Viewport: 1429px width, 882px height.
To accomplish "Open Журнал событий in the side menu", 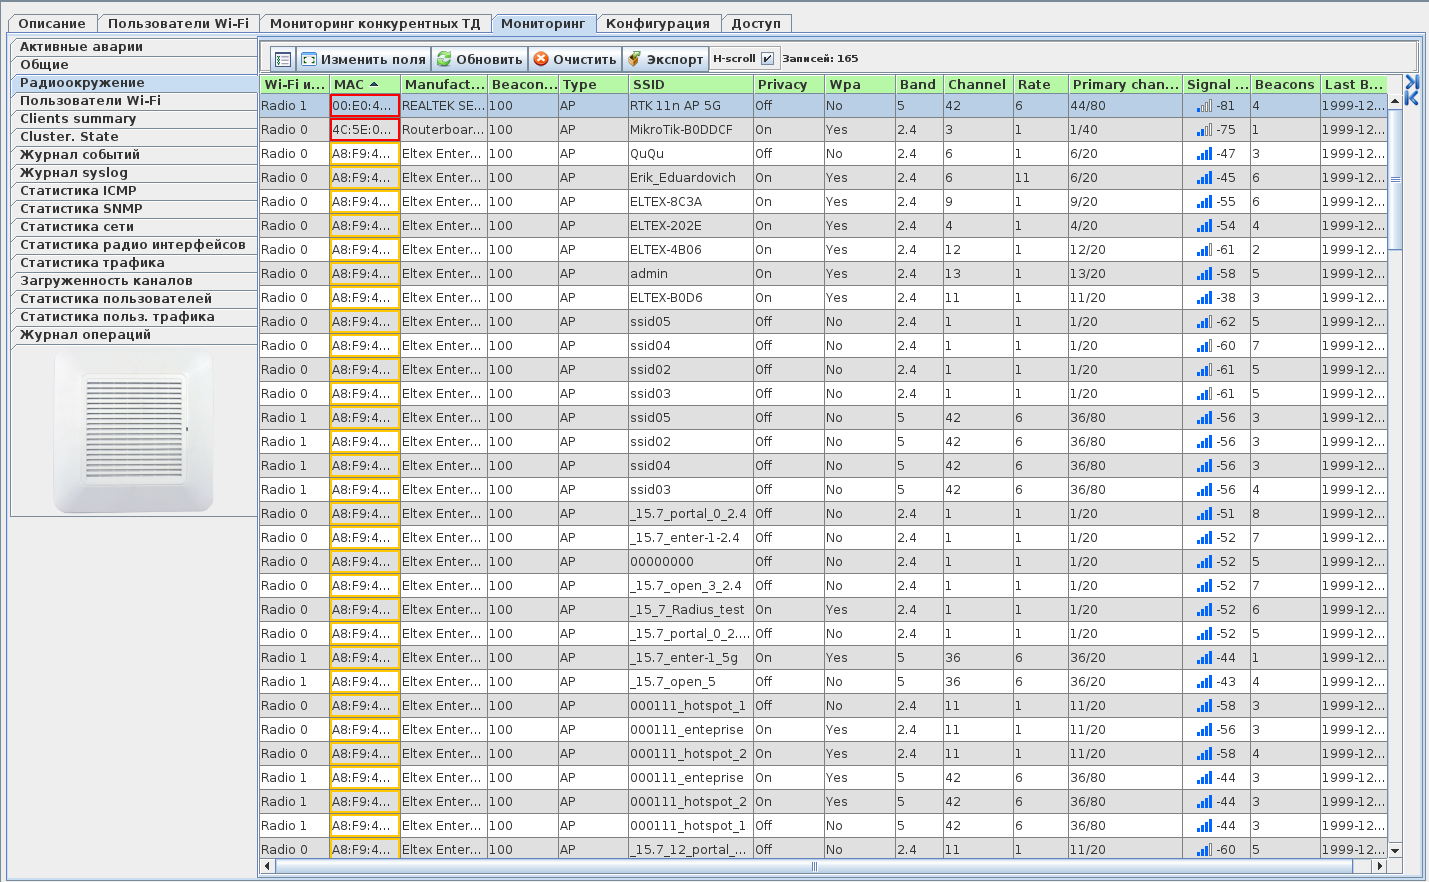I will [80, 155].
